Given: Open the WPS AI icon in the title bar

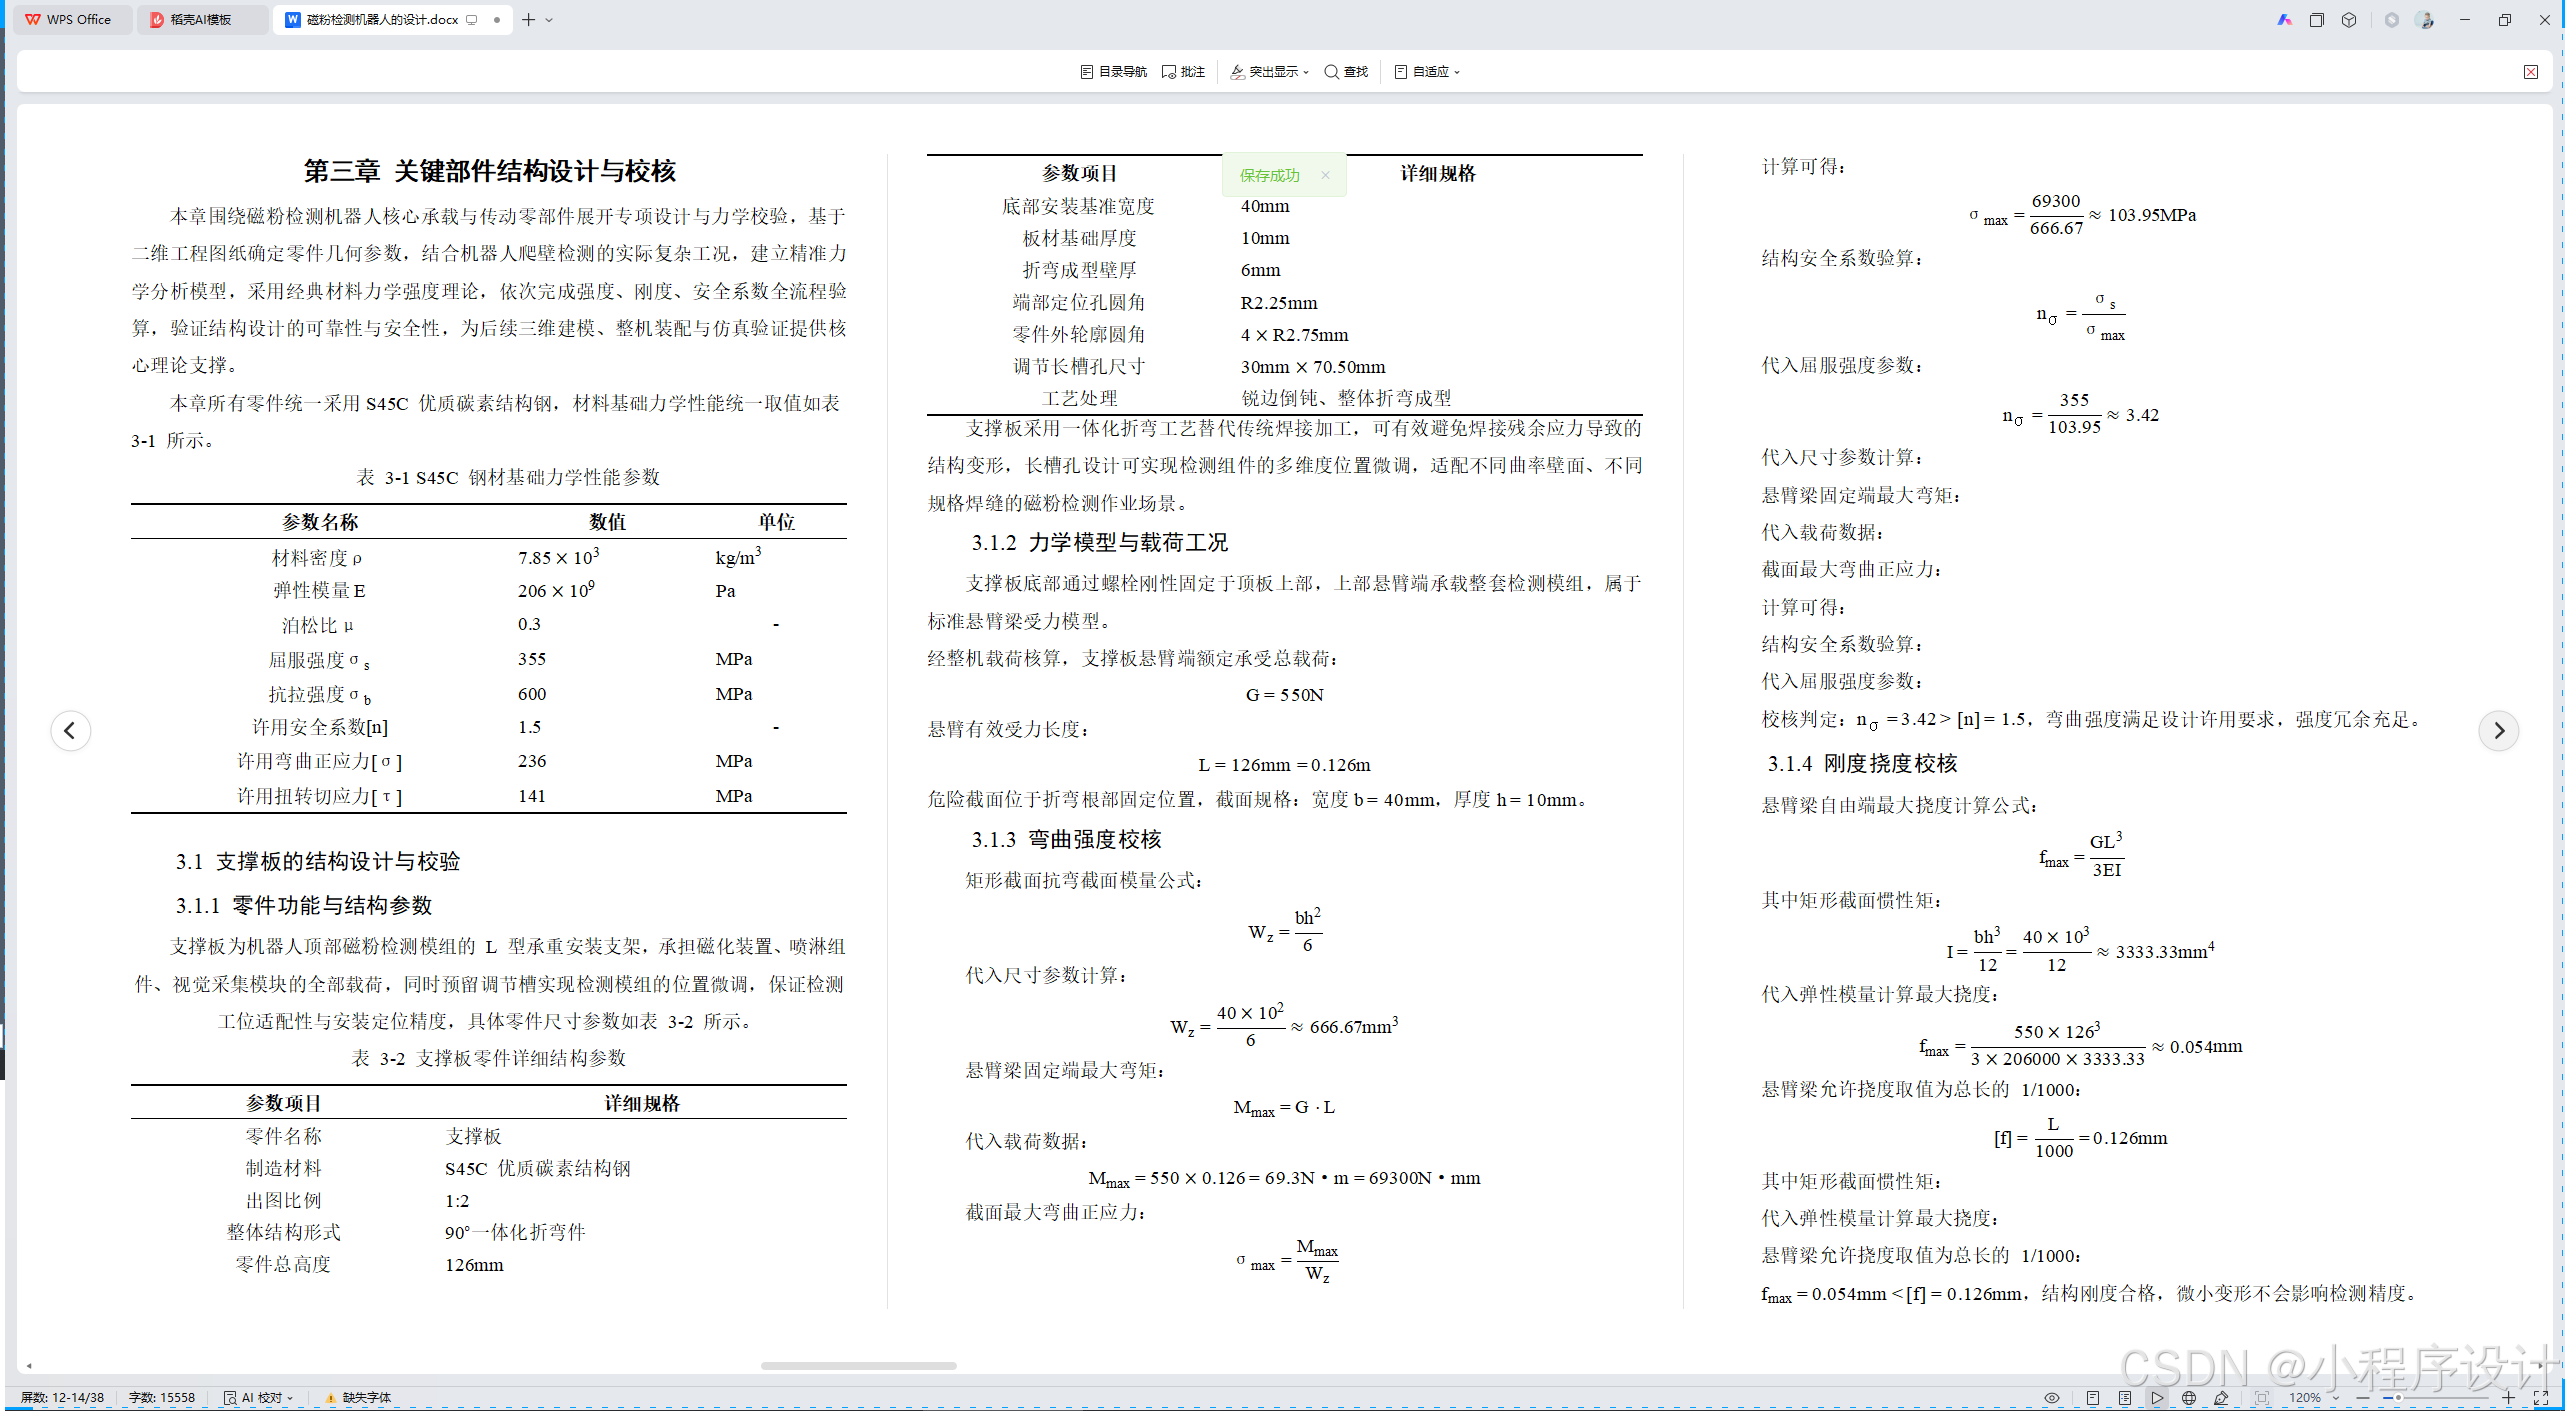Looking at the screenshot, I should click(2284, 19).
